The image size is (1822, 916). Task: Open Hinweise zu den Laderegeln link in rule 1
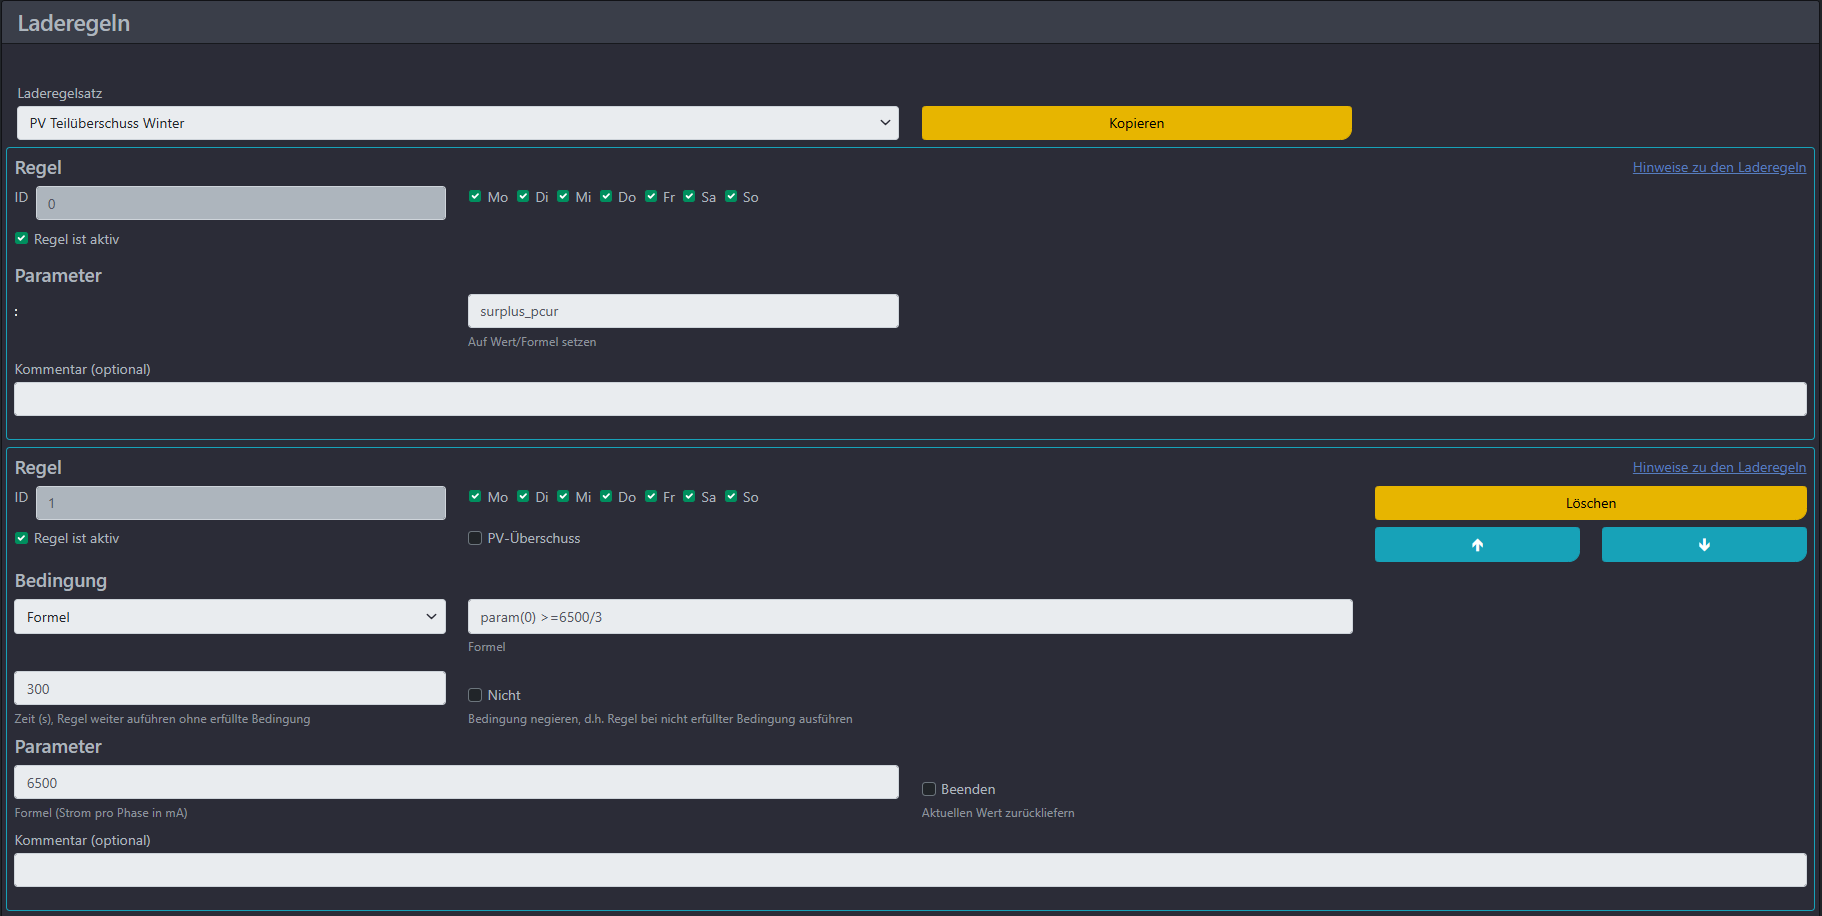1718,467
